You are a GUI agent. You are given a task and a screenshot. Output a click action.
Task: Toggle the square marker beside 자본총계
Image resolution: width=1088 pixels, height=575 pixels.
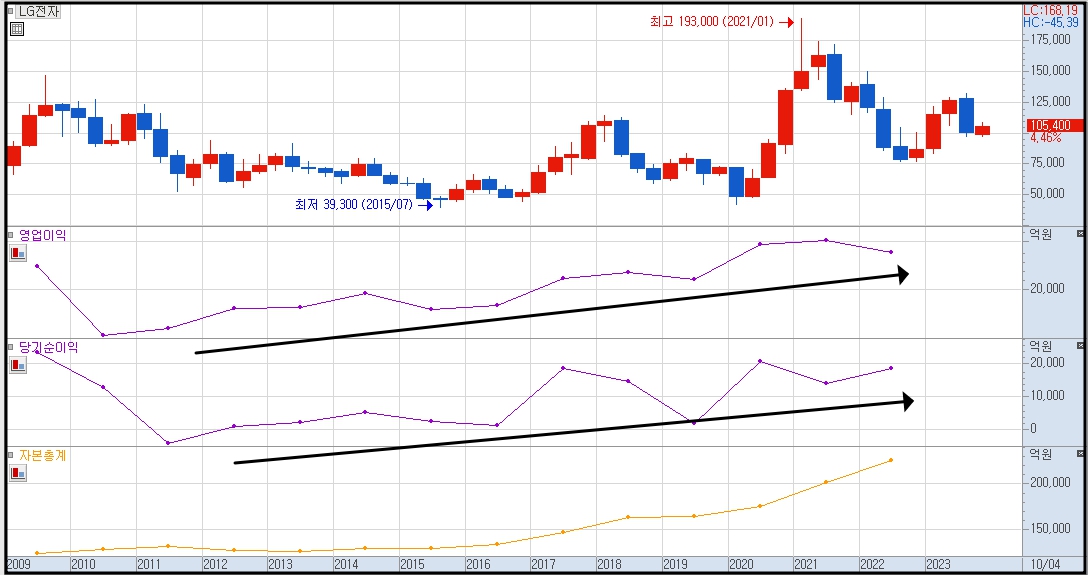[11, 455]
